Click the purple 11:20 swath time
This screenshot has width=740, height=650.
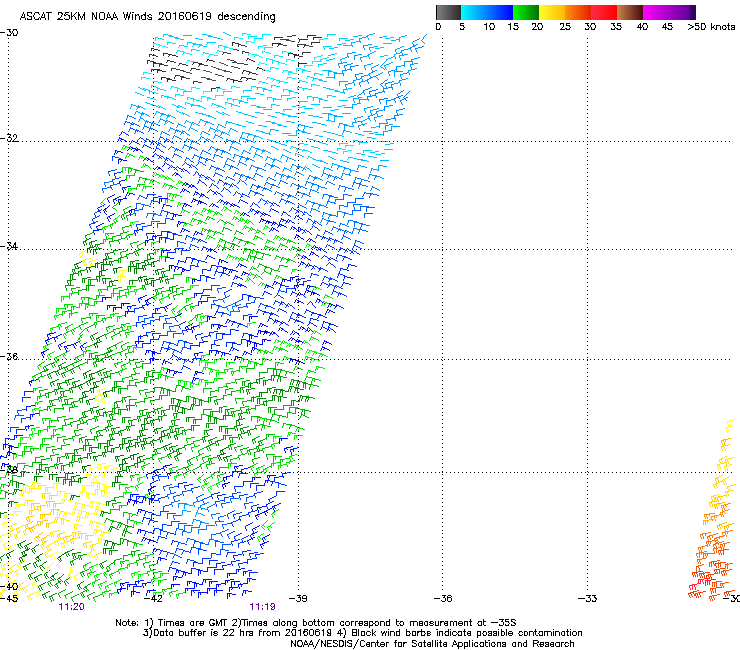[71, 607]
